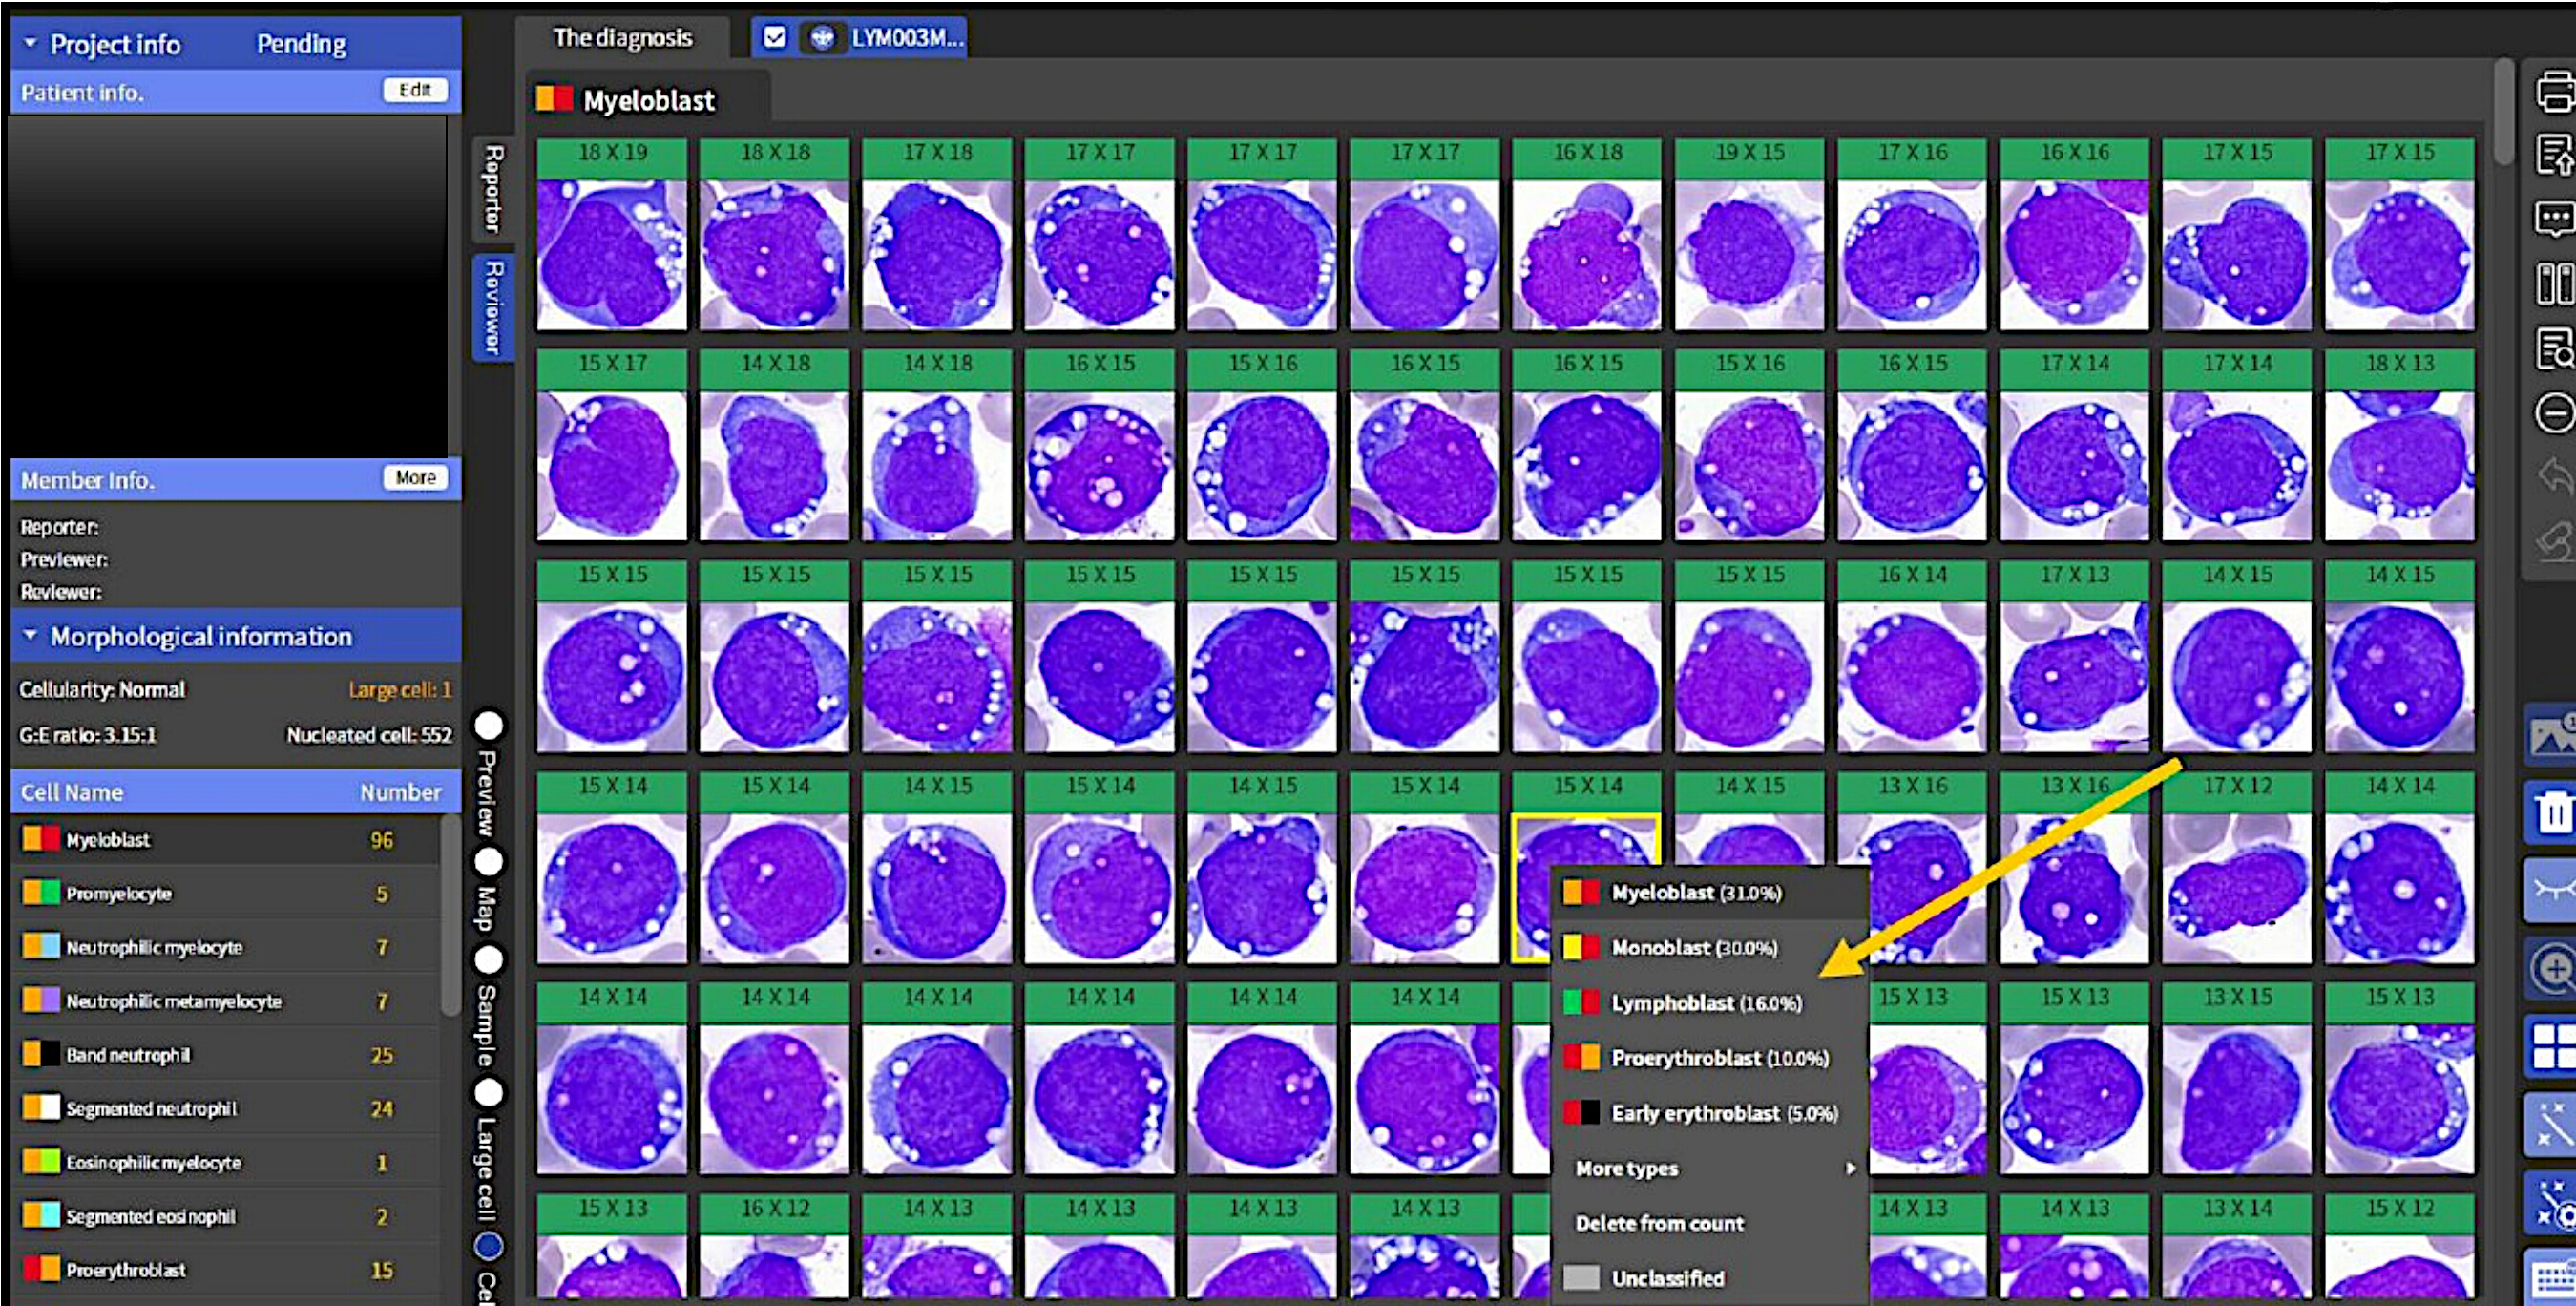The image size is (2576, 1306).
Task: Click the Myeloblast count 96
Action: (x=382, y=839)
